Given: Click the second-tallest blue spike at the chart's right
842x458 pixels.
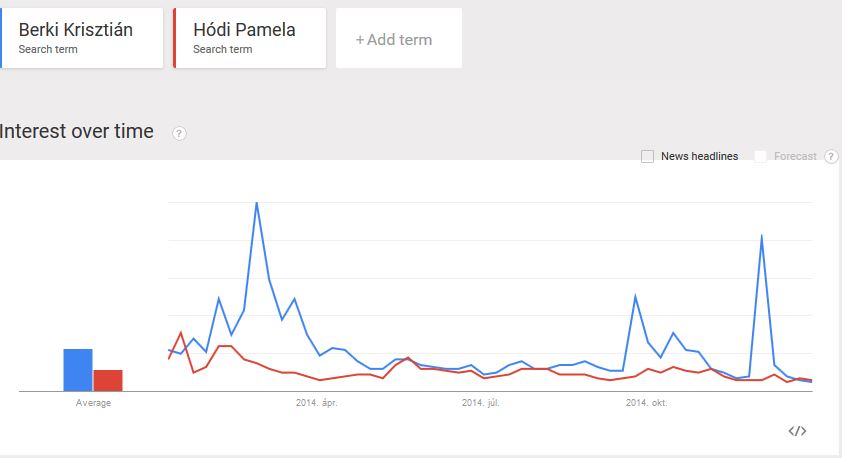Looking at the screenshot, I should (x=762, y=236).
